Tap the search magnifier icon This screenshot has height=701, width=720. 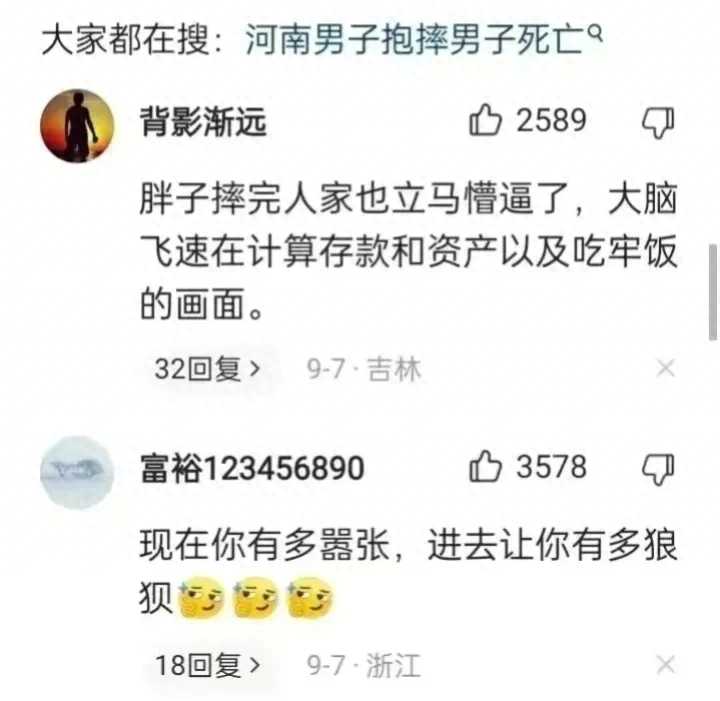click(x=595, y=33)
